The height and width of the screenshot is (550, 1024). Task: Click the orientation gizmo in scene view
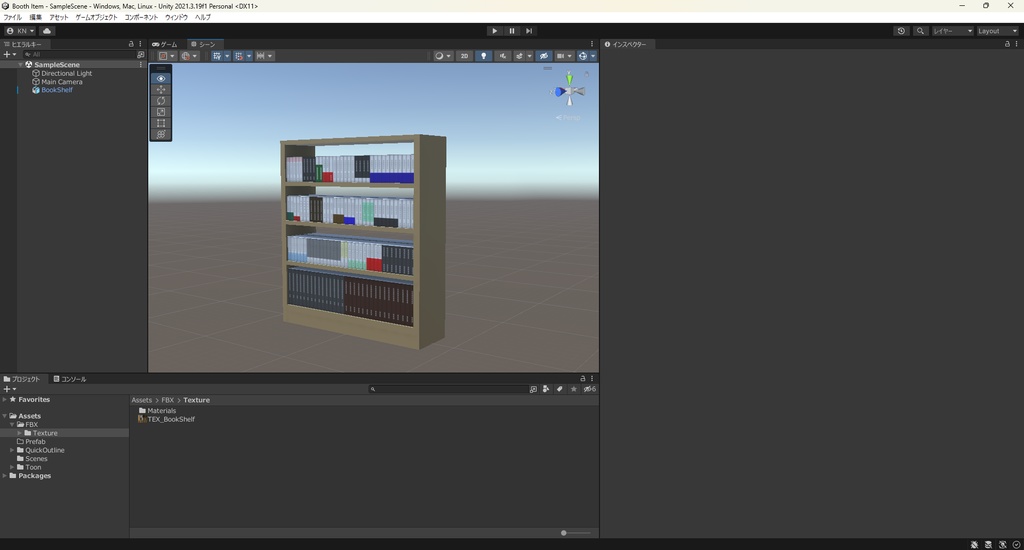[569, 92]
